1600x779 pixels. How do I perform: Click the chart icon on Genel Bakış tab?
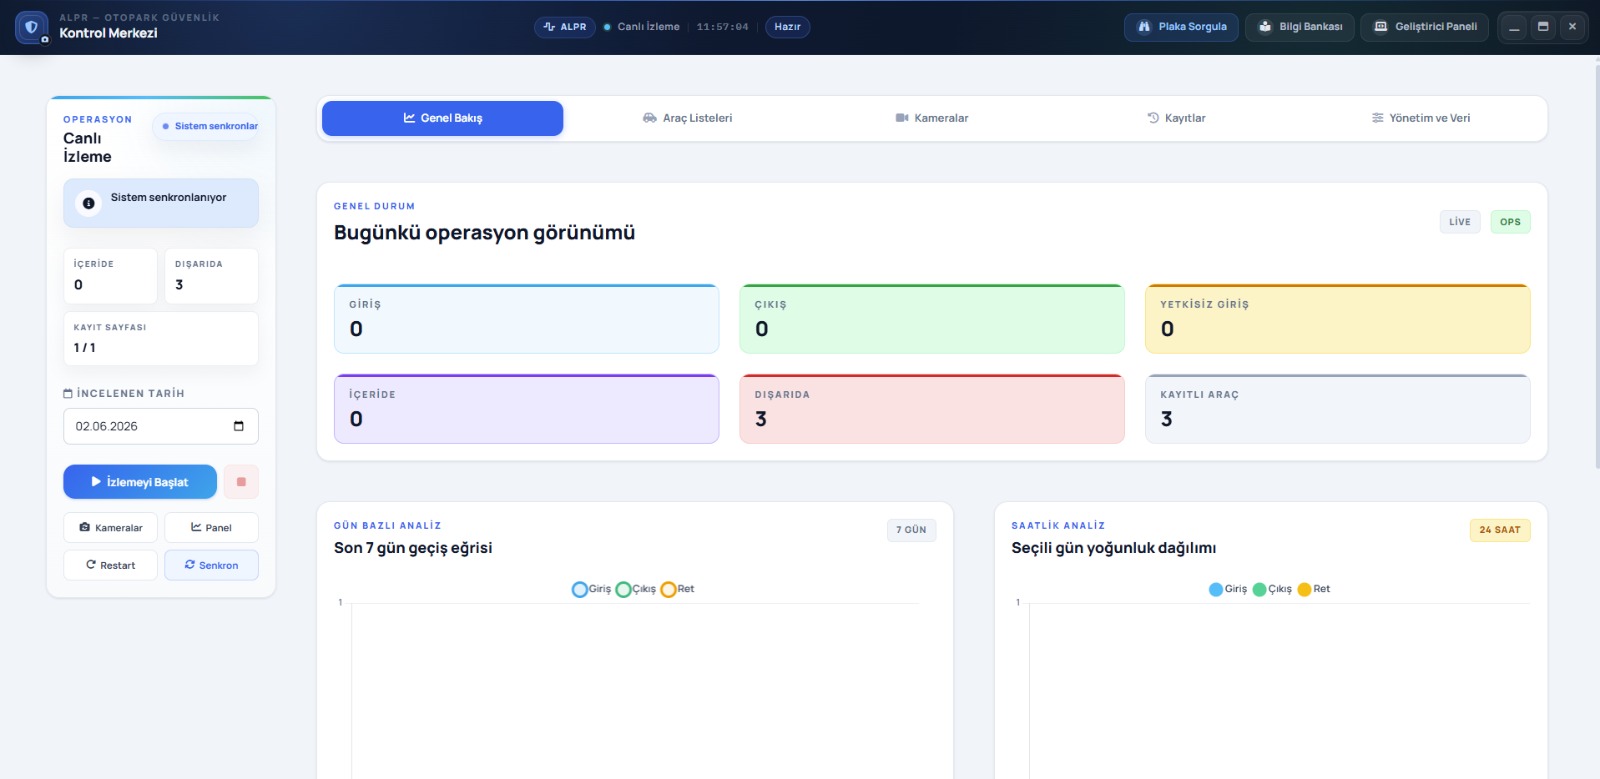point(409,118)
